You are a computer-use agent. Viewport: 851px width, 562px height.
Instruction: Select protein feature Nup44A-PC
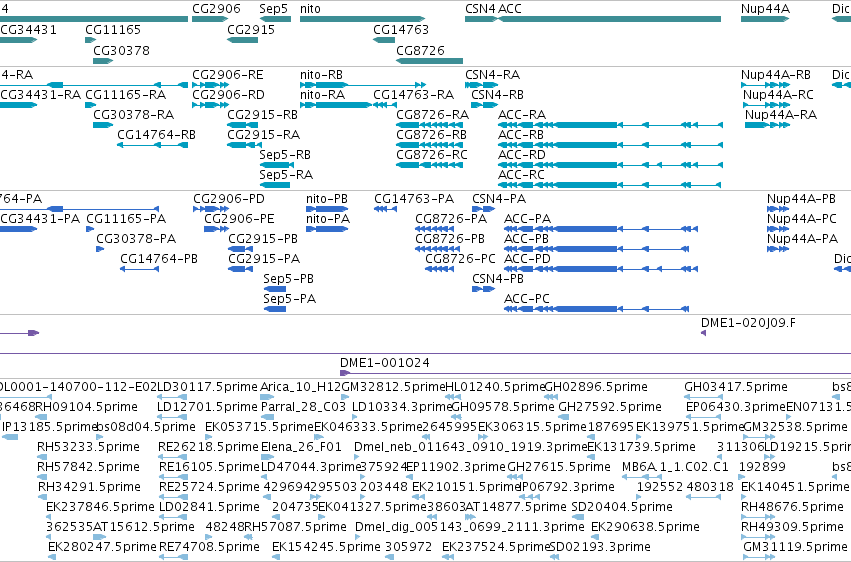click(778, 229)
